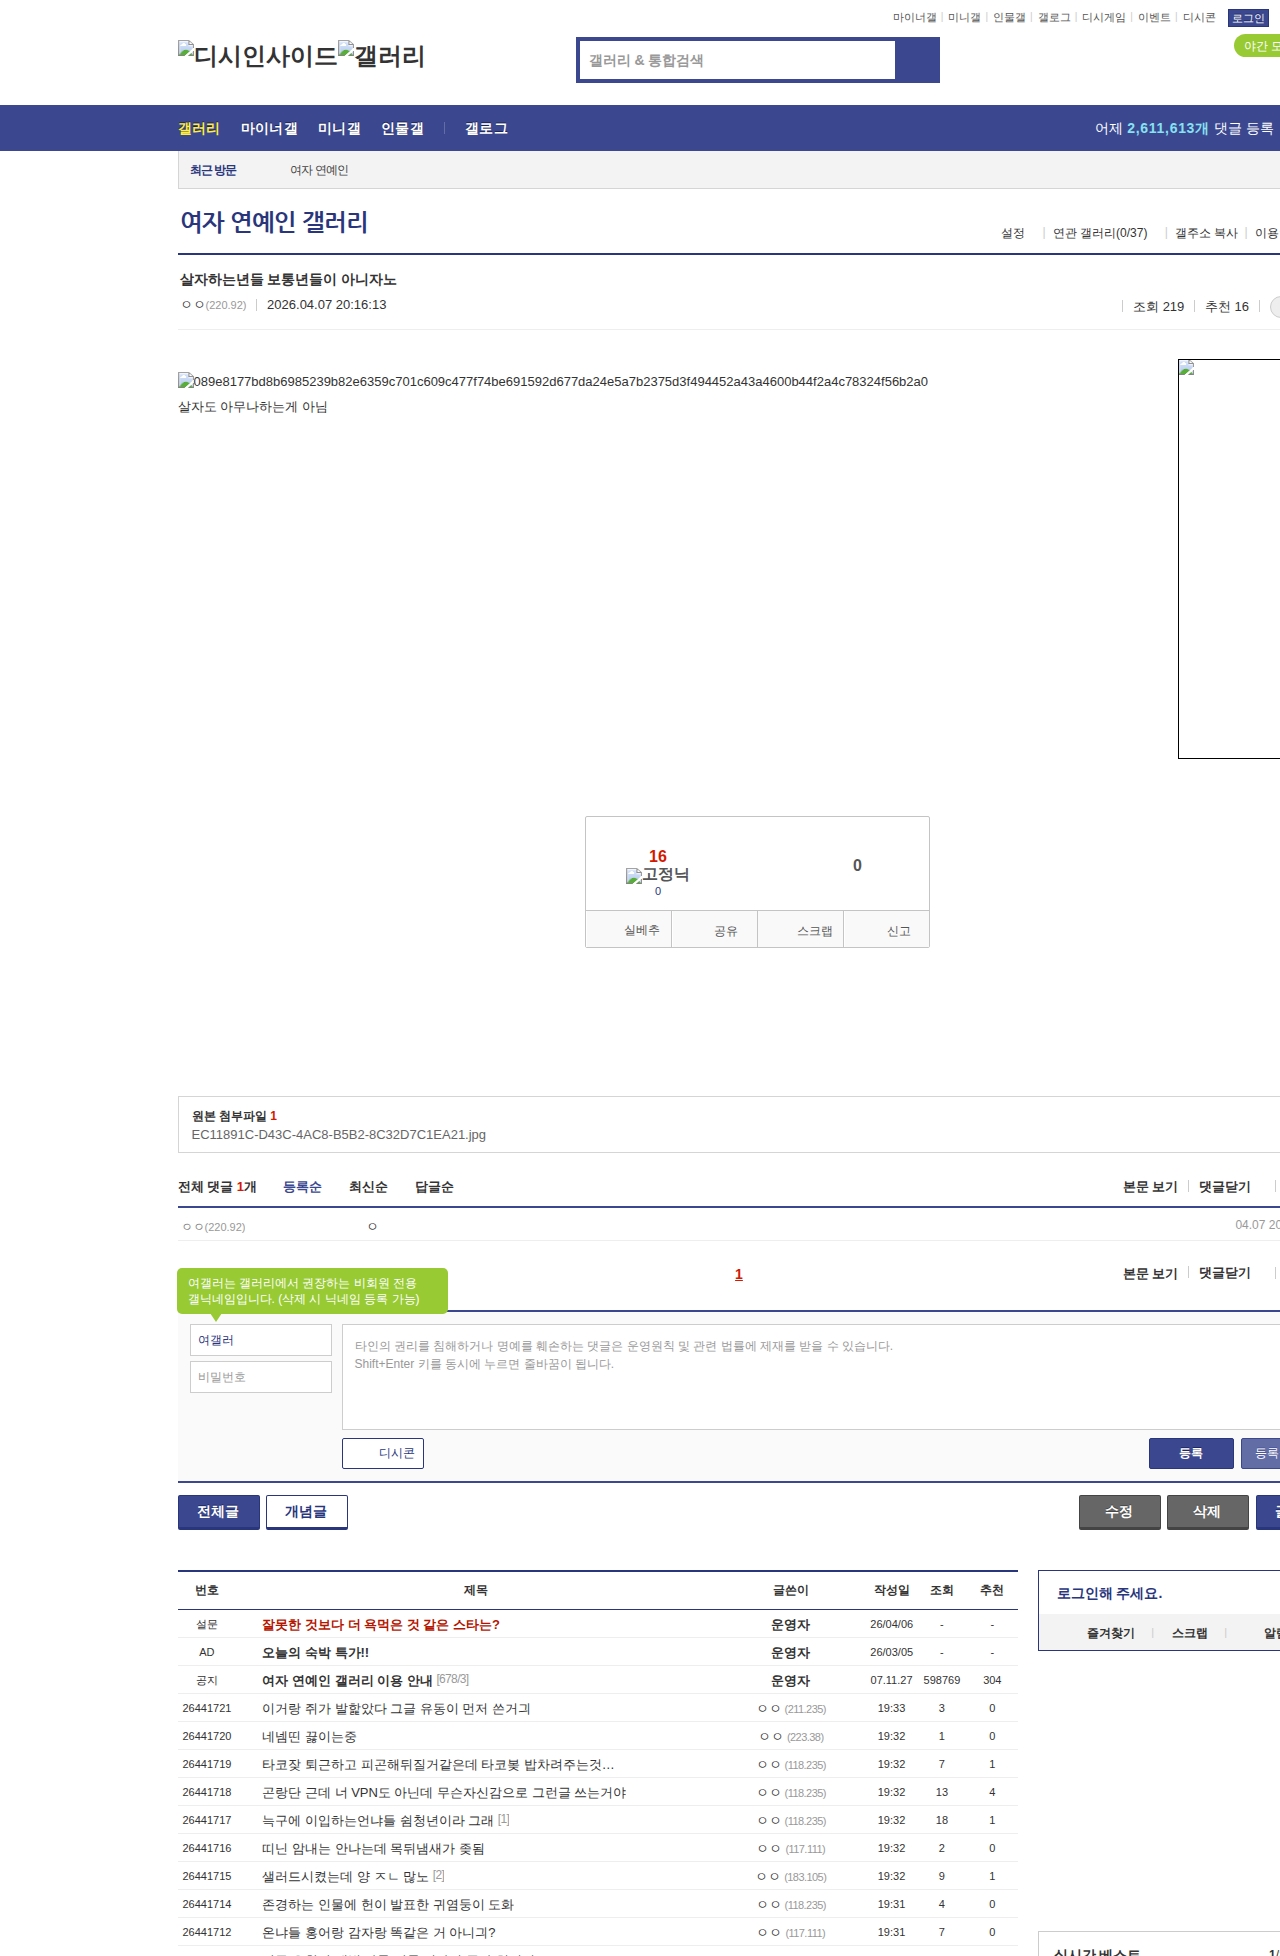Open the 디시콘 picker in the comment form
Viewport: 1280px width, 1956px height.
383,1454
